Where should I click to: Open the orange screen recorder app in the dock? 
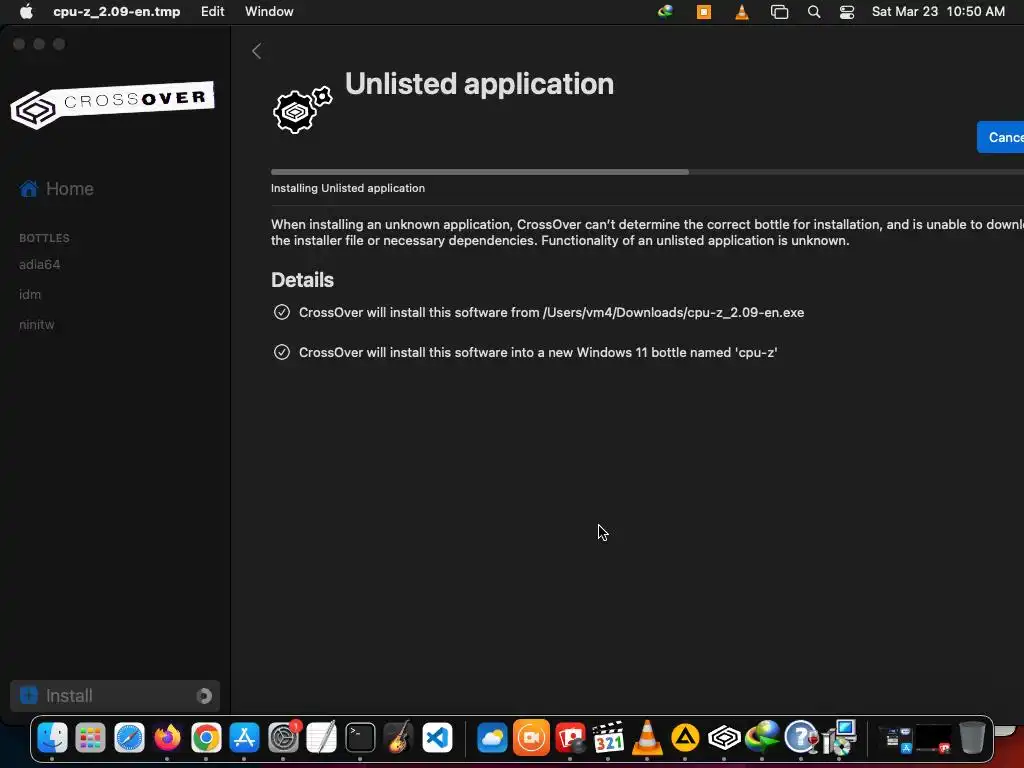pos(531,739)
